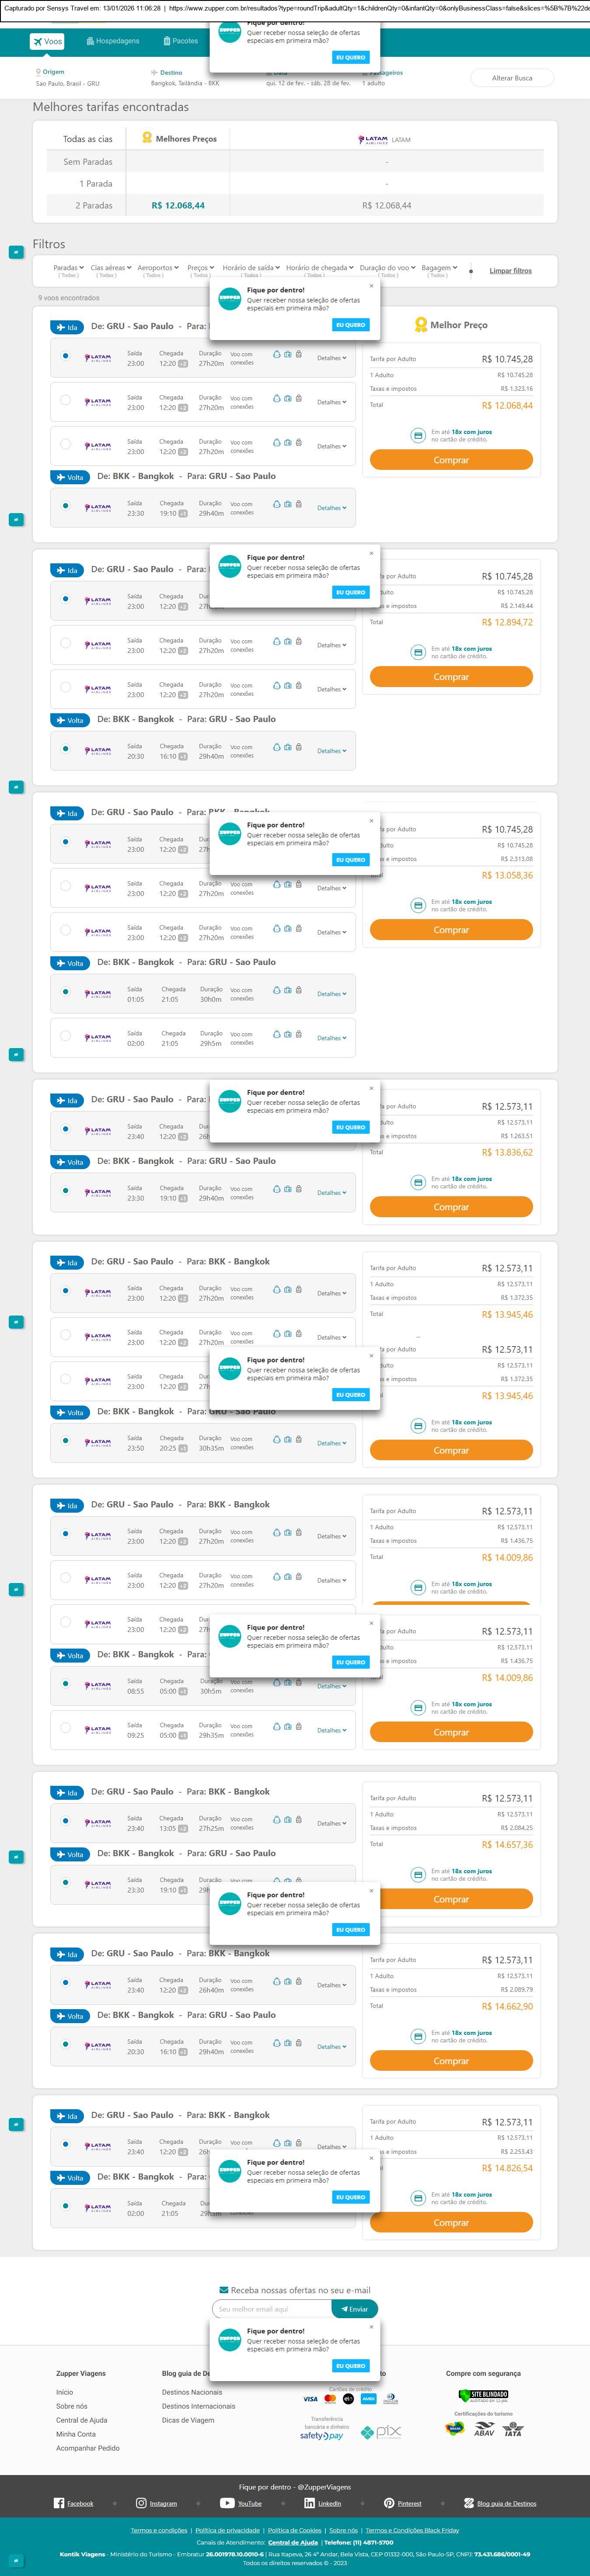Click the Alterar Busca button
This screenshot has height=2576, width=590.
point(512,78)
